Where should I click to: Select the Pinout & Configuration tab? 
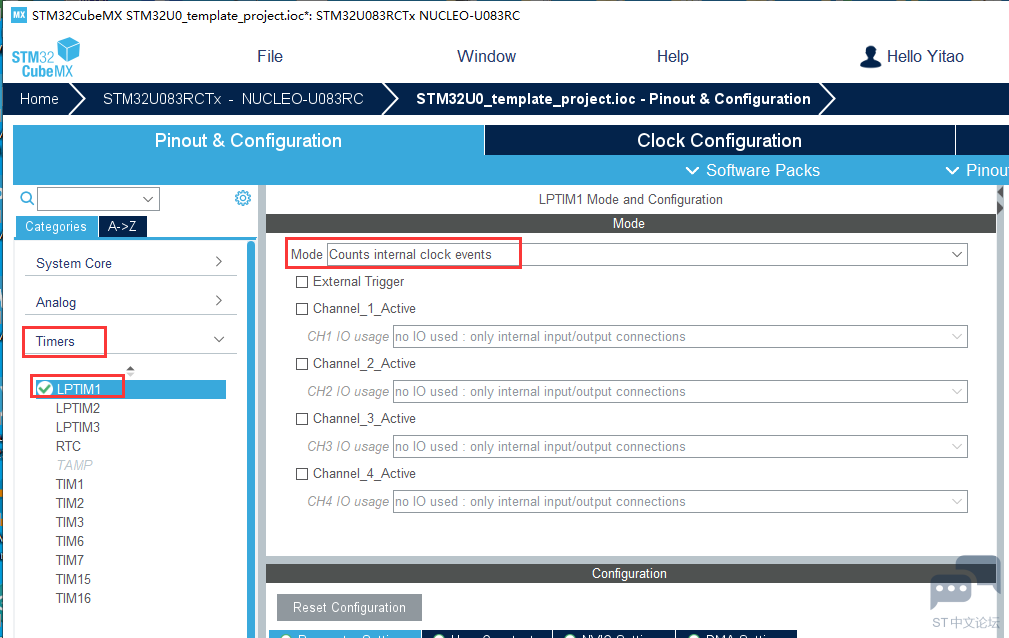point(248,140)
